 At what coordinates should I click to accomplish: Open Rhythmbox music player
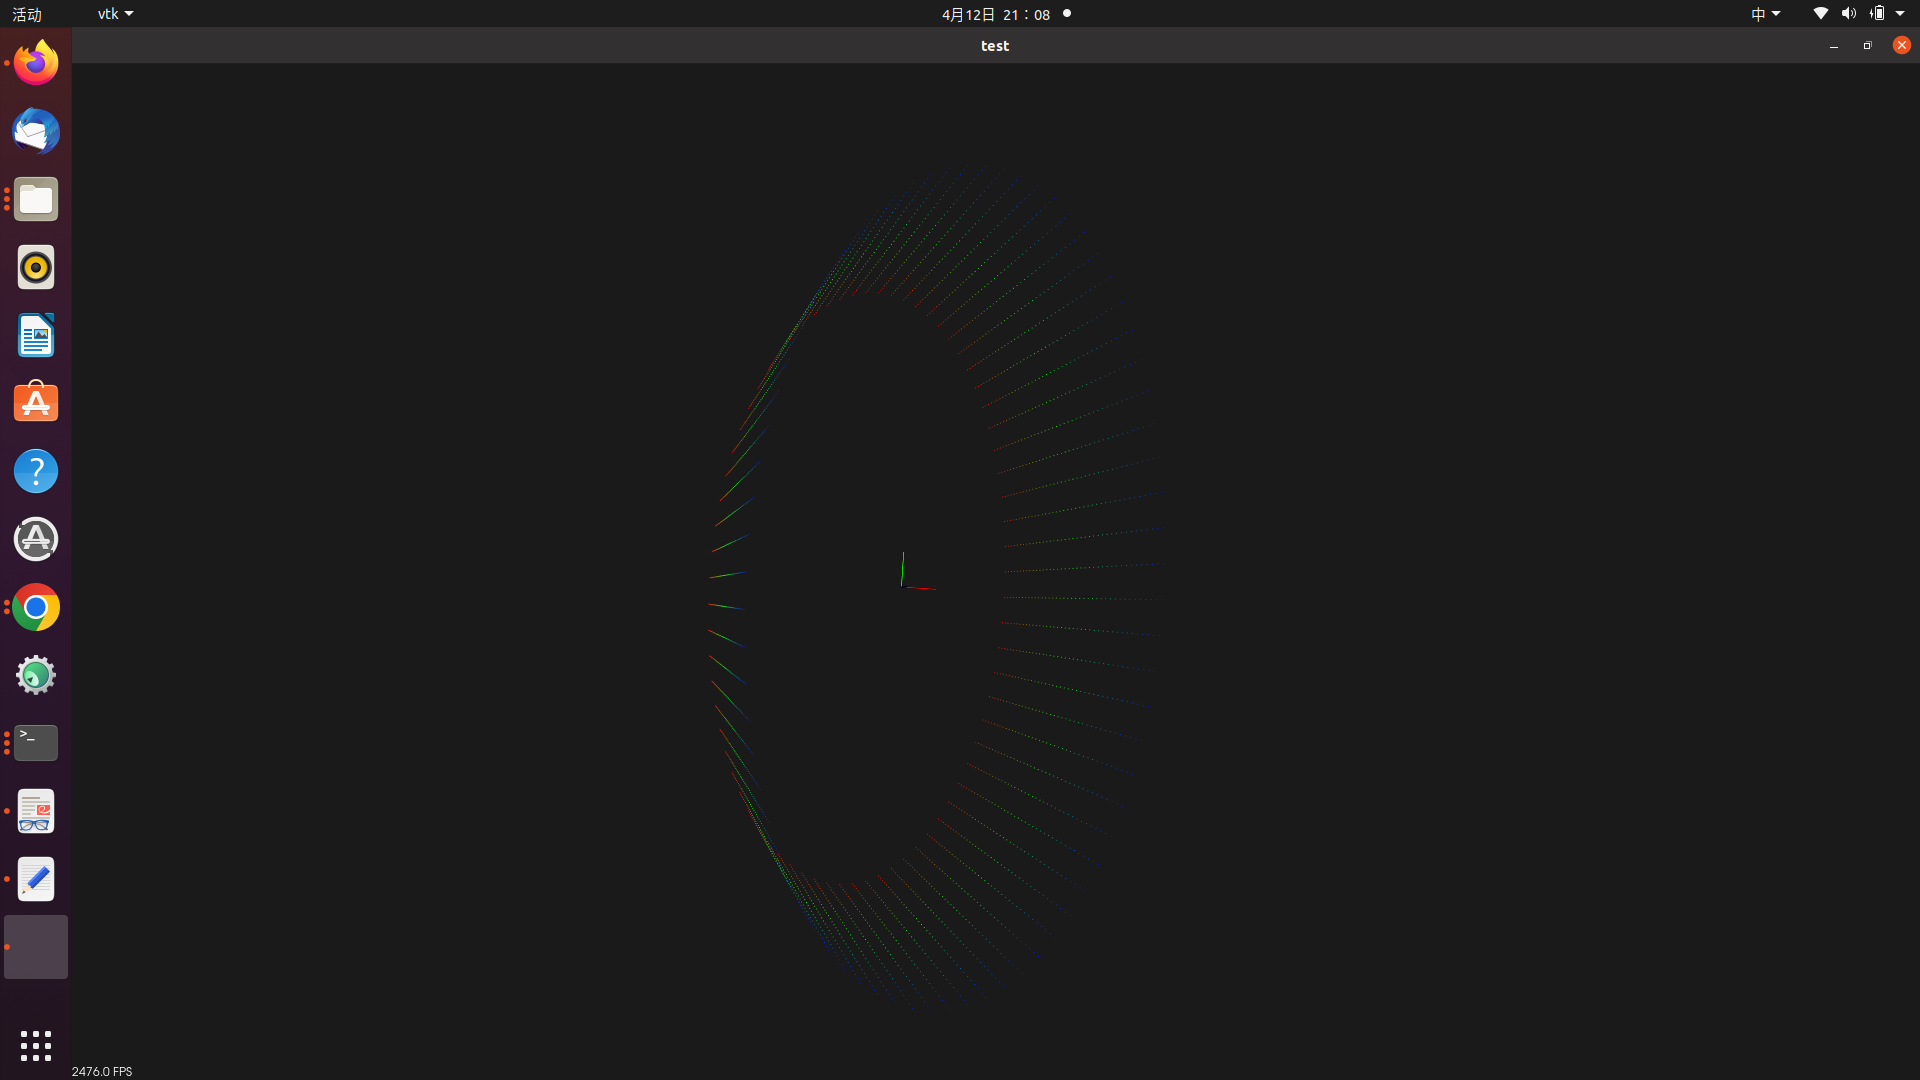pos(36,267)
